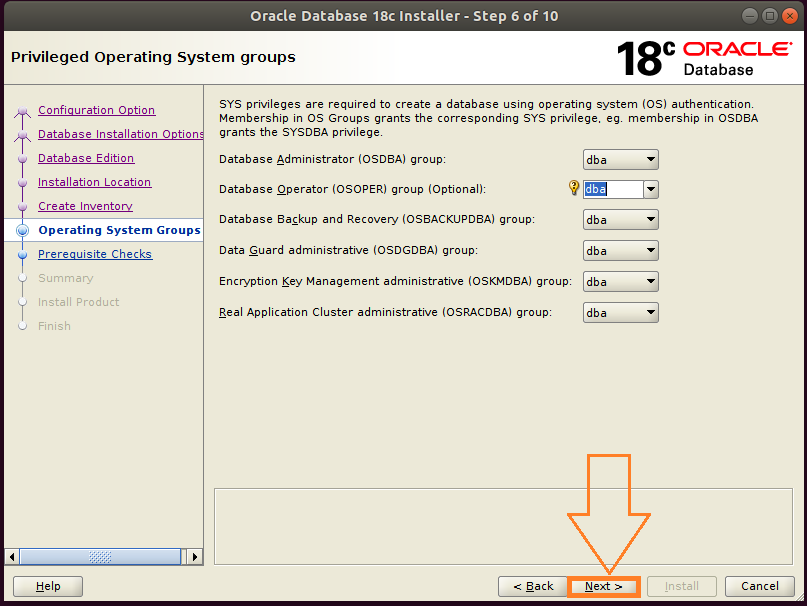
Task: Open the Create Inventory step
Action: tap(85, 206)
